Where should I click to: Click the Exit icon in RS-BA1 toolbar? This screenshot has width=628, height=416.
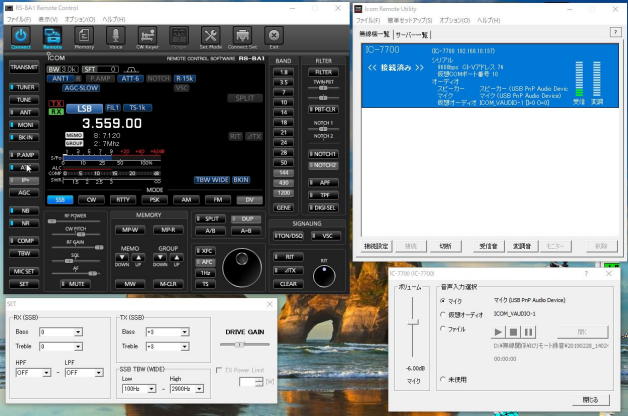pyautogui.click(x=273, y=35)
